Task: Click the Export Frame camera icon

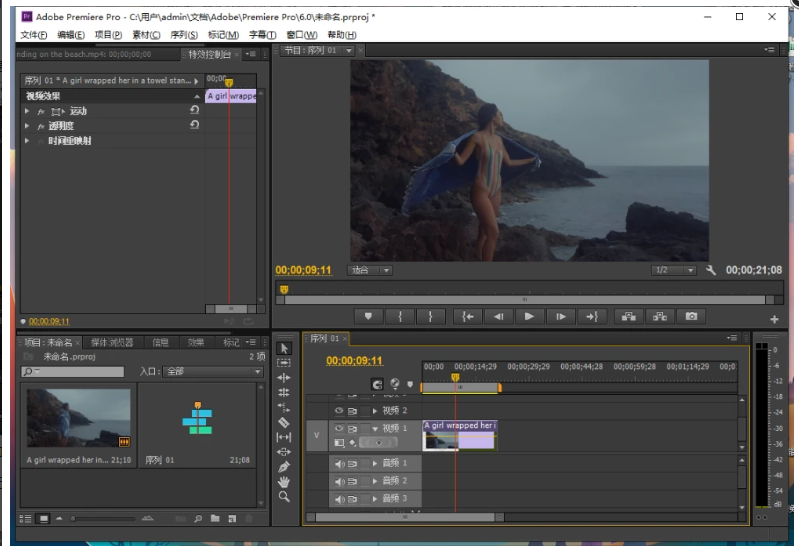Action: (690, 316)
